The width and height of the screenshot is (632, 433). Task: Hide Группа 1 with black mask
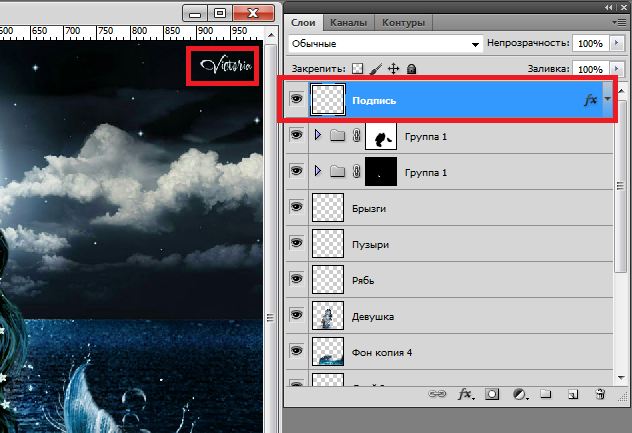click(x=297, y=171)
